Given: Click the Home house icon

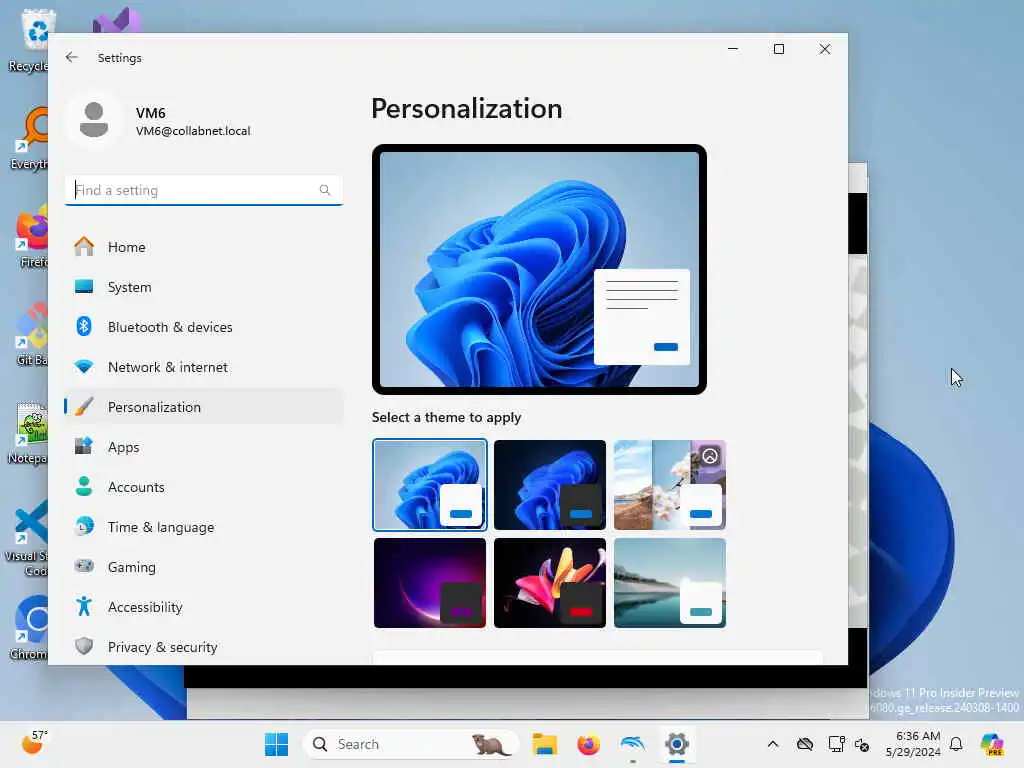Looking at the screenshot, I should [x=84, y=246].
